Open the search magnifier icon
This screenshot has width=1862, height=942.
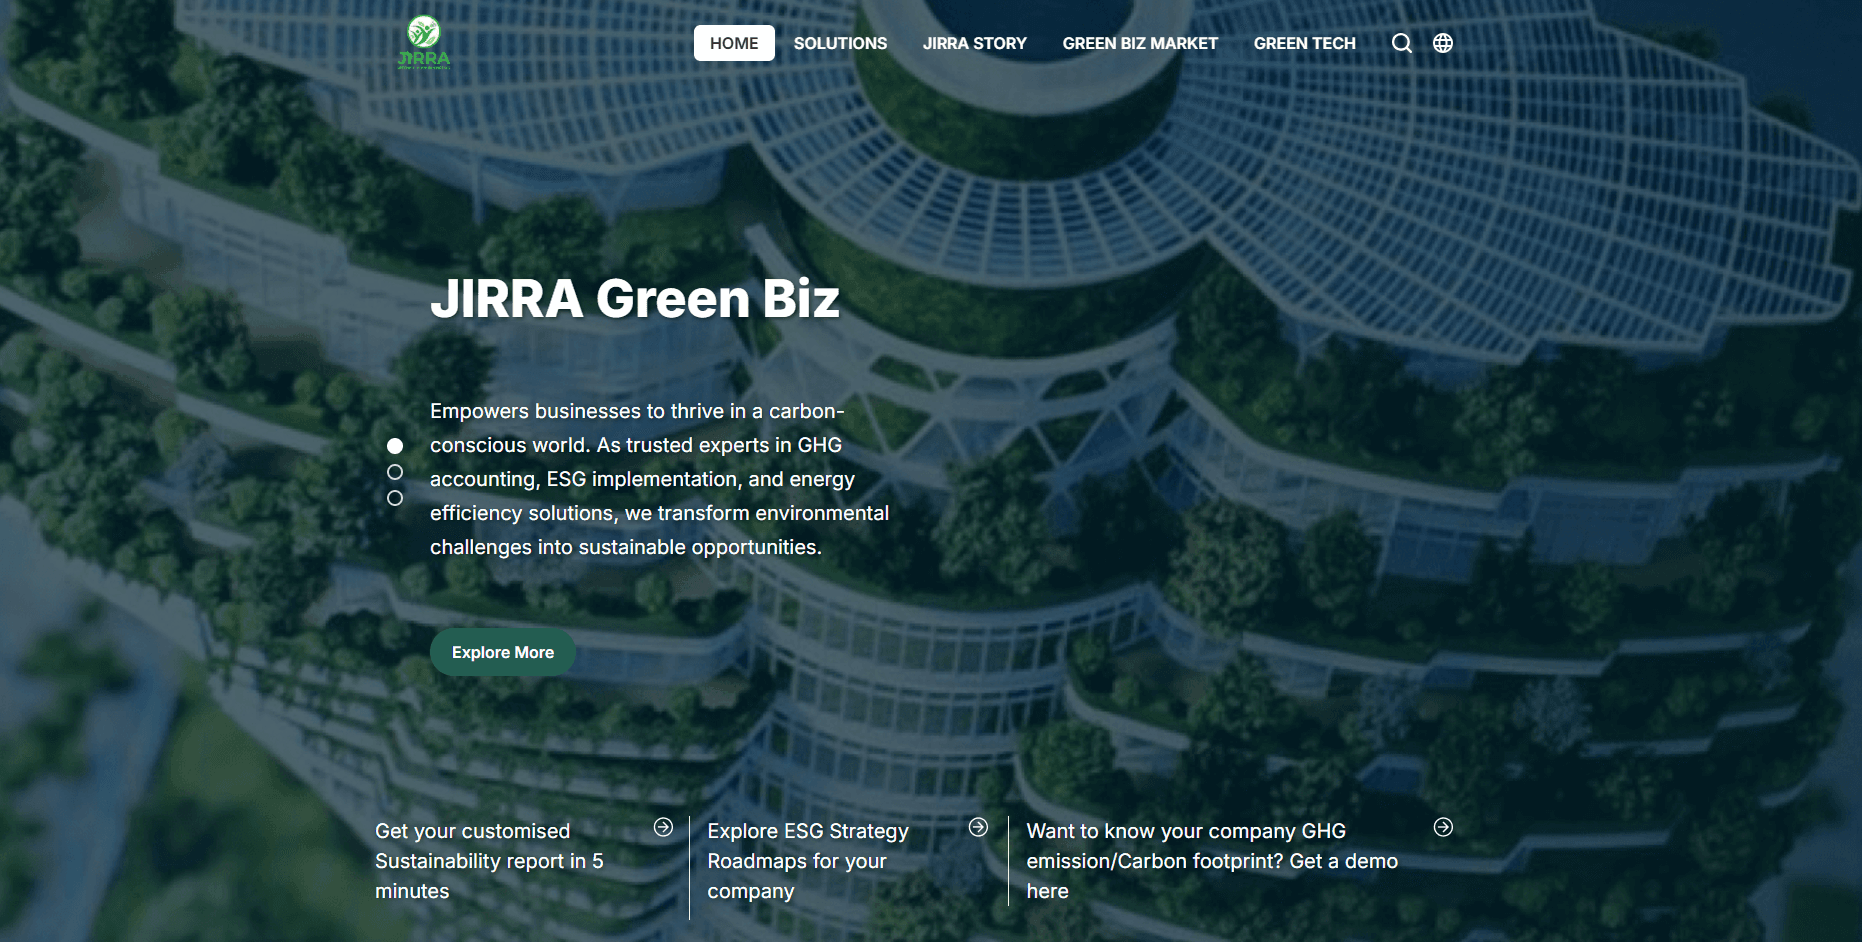pos(1402,43)
